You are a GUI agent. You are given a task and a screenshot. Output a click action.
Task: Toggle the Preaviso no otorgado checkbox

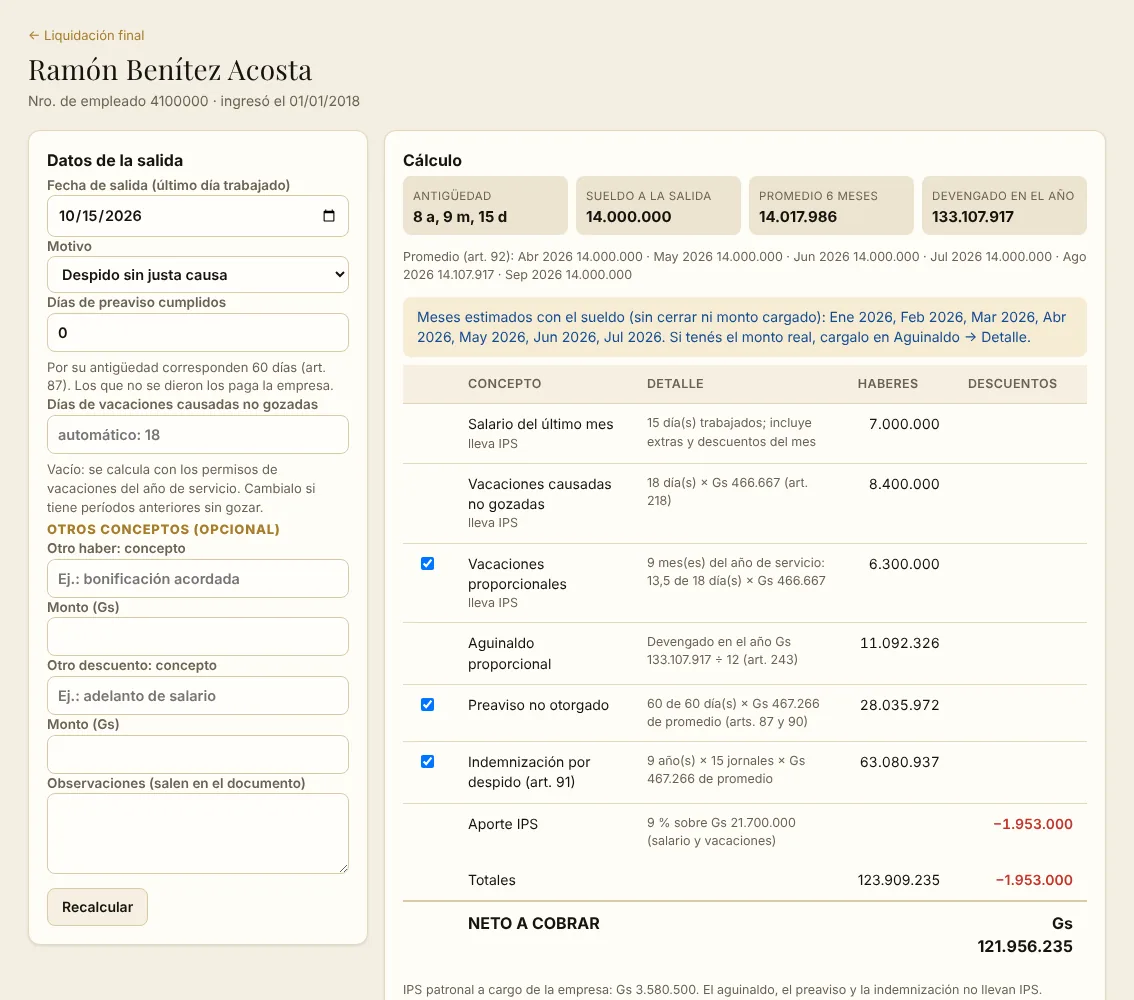point(427,704)
